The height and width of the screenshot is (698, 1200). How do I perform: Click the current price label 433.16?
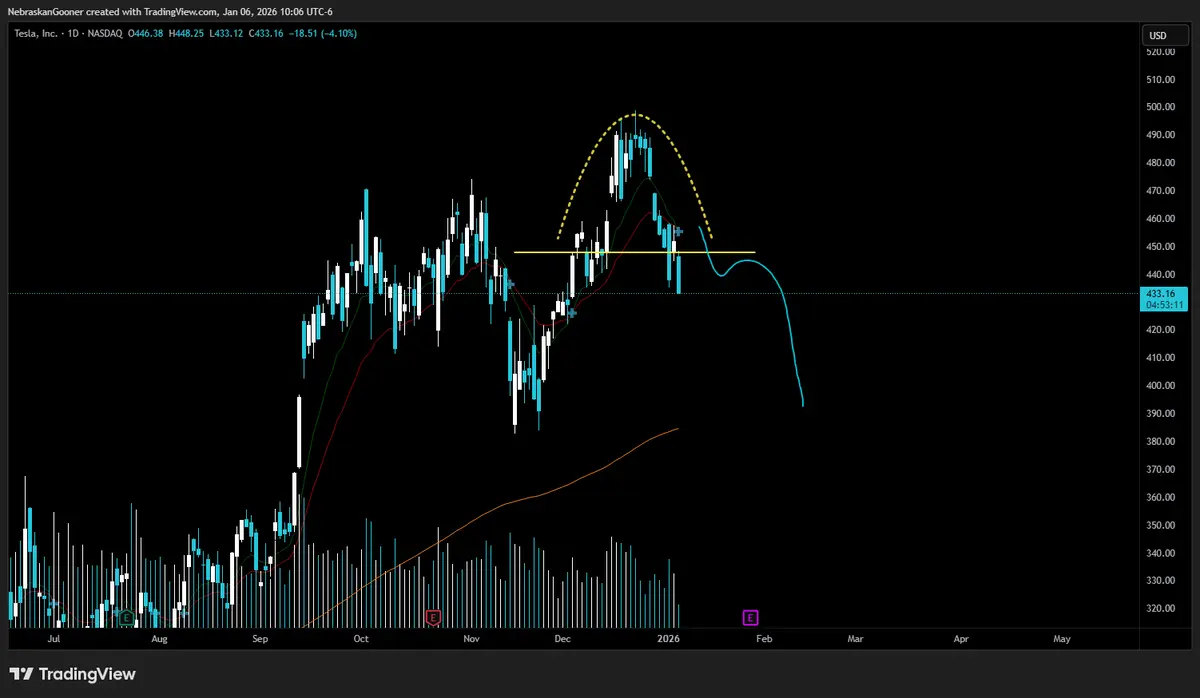(x=1162, y=294)
